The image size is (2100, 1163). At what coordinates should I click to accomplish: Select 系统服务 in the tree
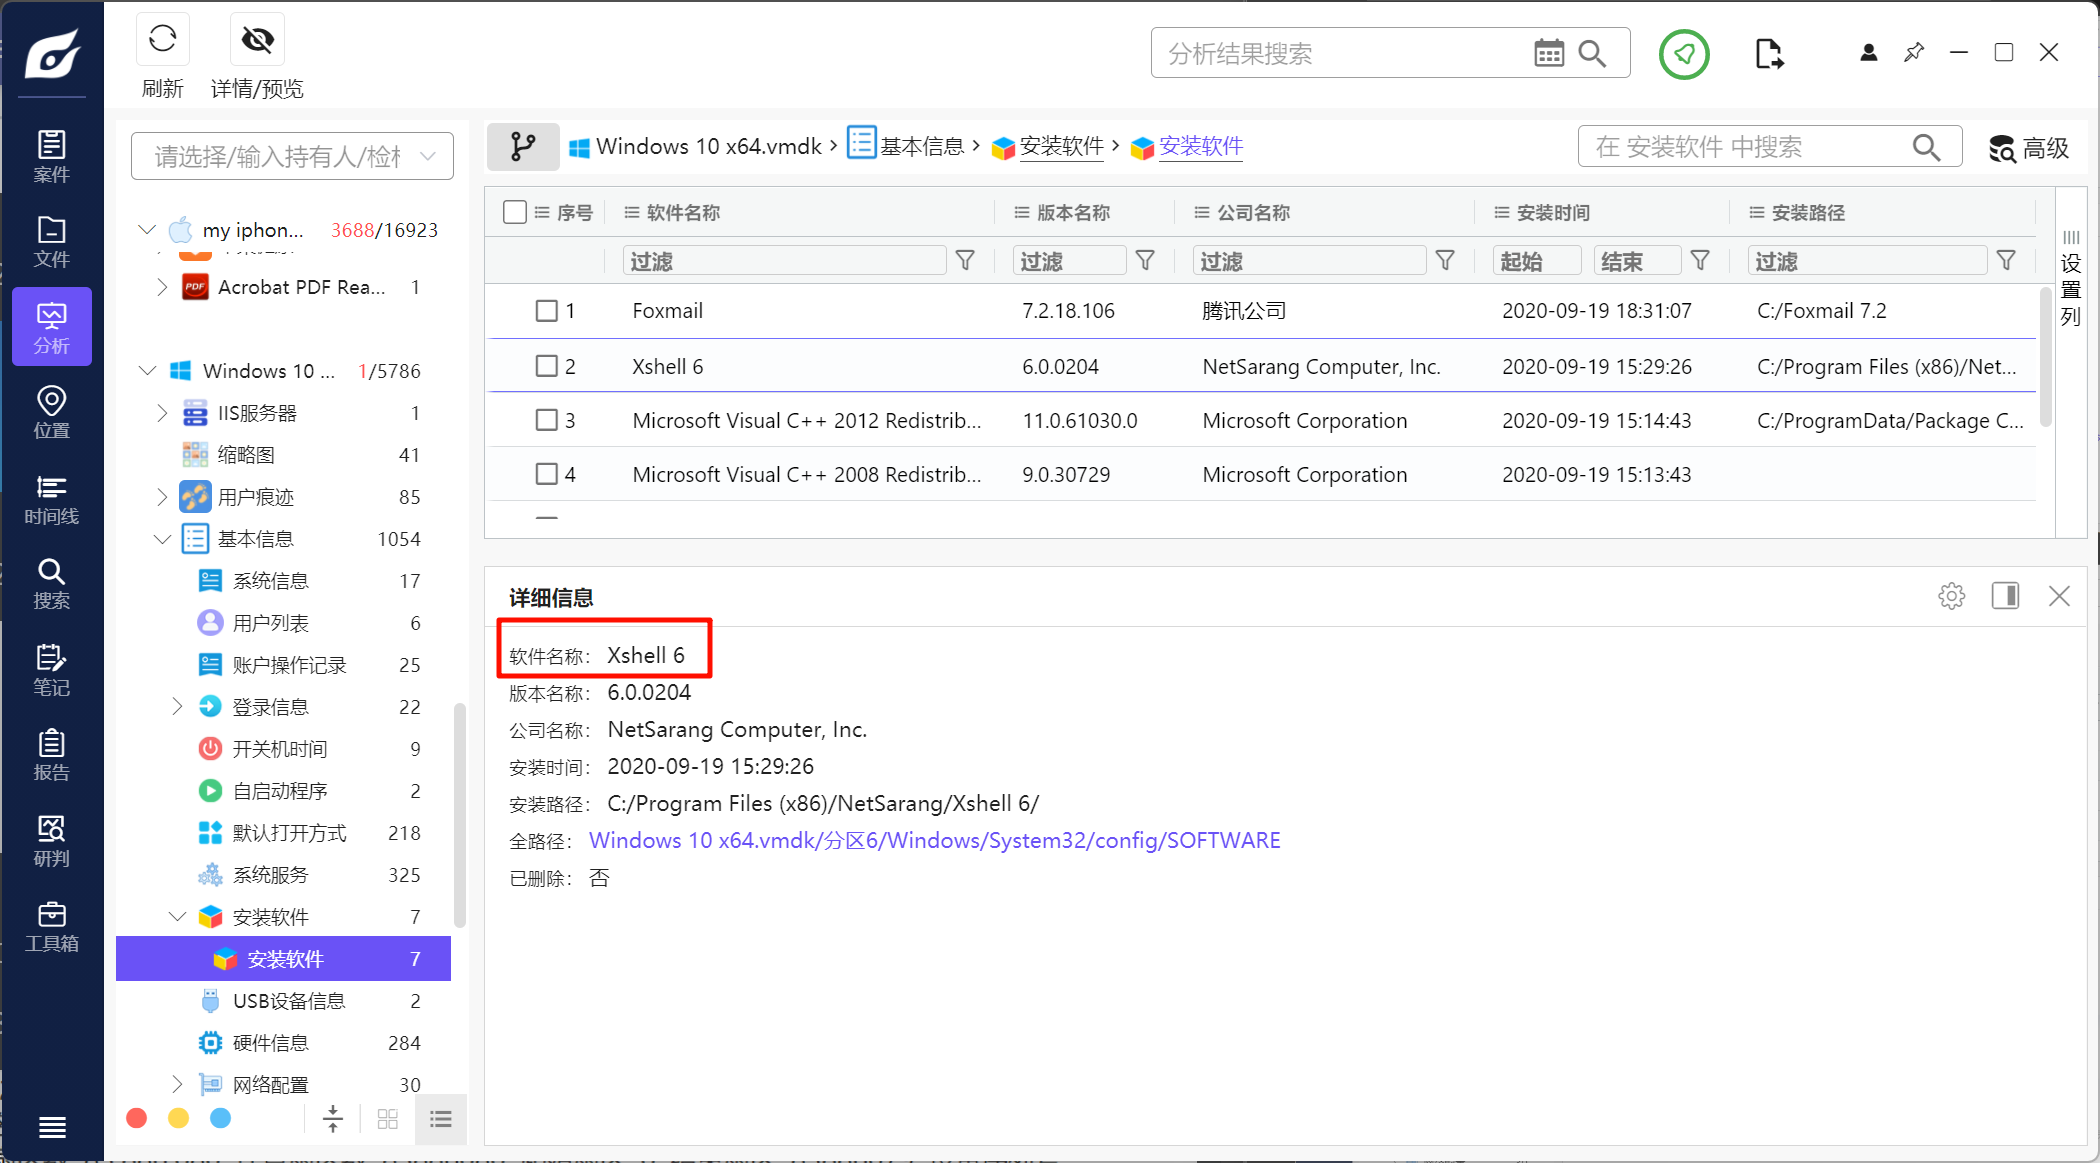270,875
